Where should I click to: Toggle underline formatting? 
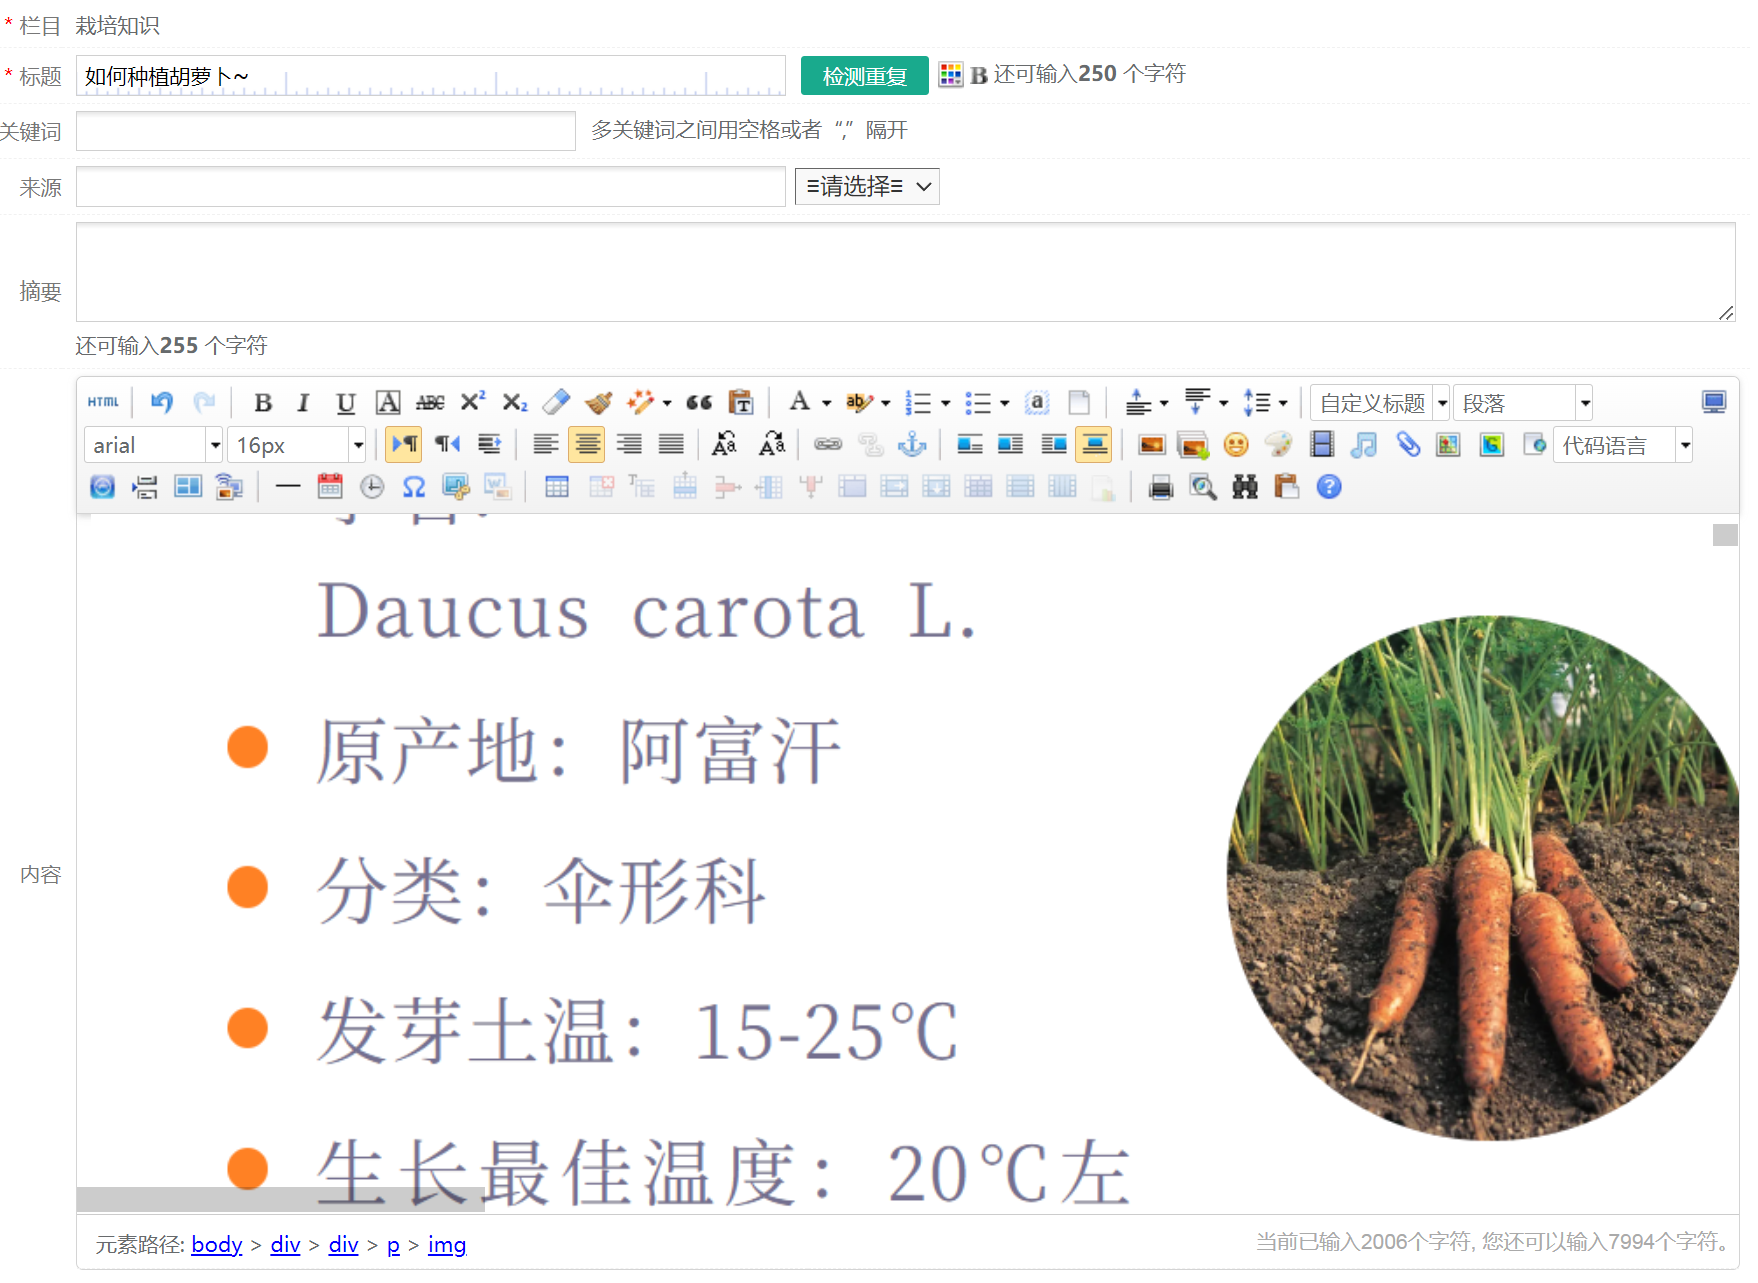click(345, 402)
